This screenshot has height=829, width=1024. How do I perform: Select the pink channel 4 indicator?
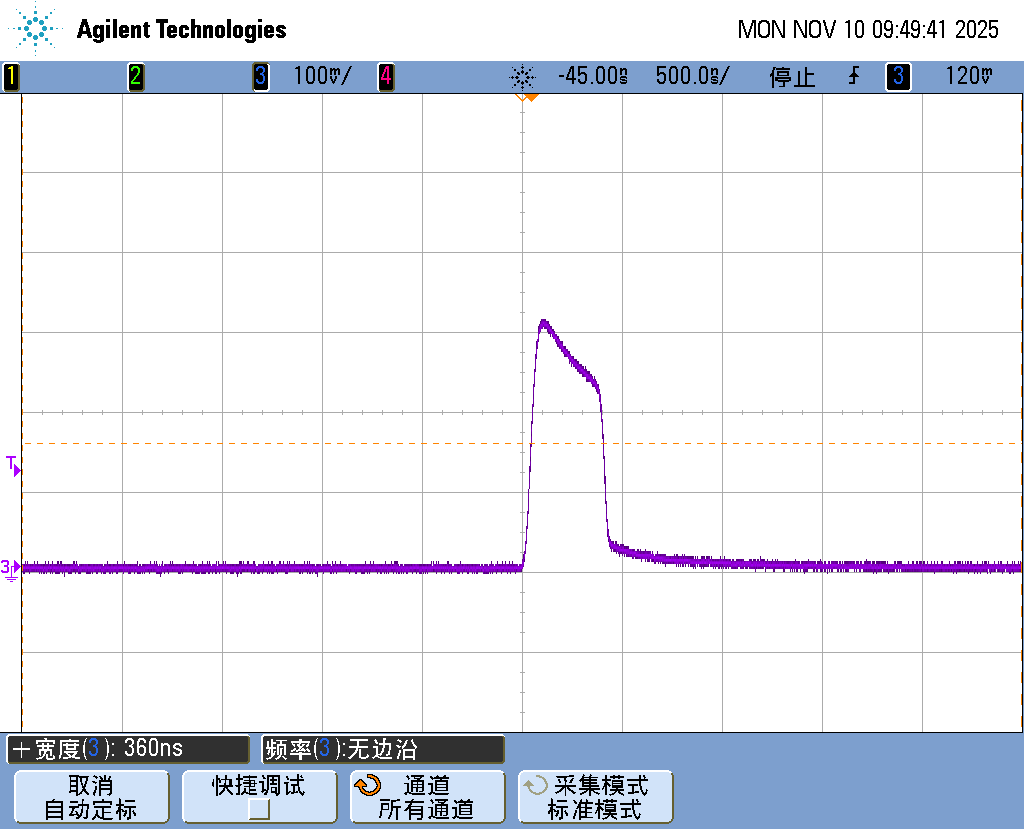point(385,77)
